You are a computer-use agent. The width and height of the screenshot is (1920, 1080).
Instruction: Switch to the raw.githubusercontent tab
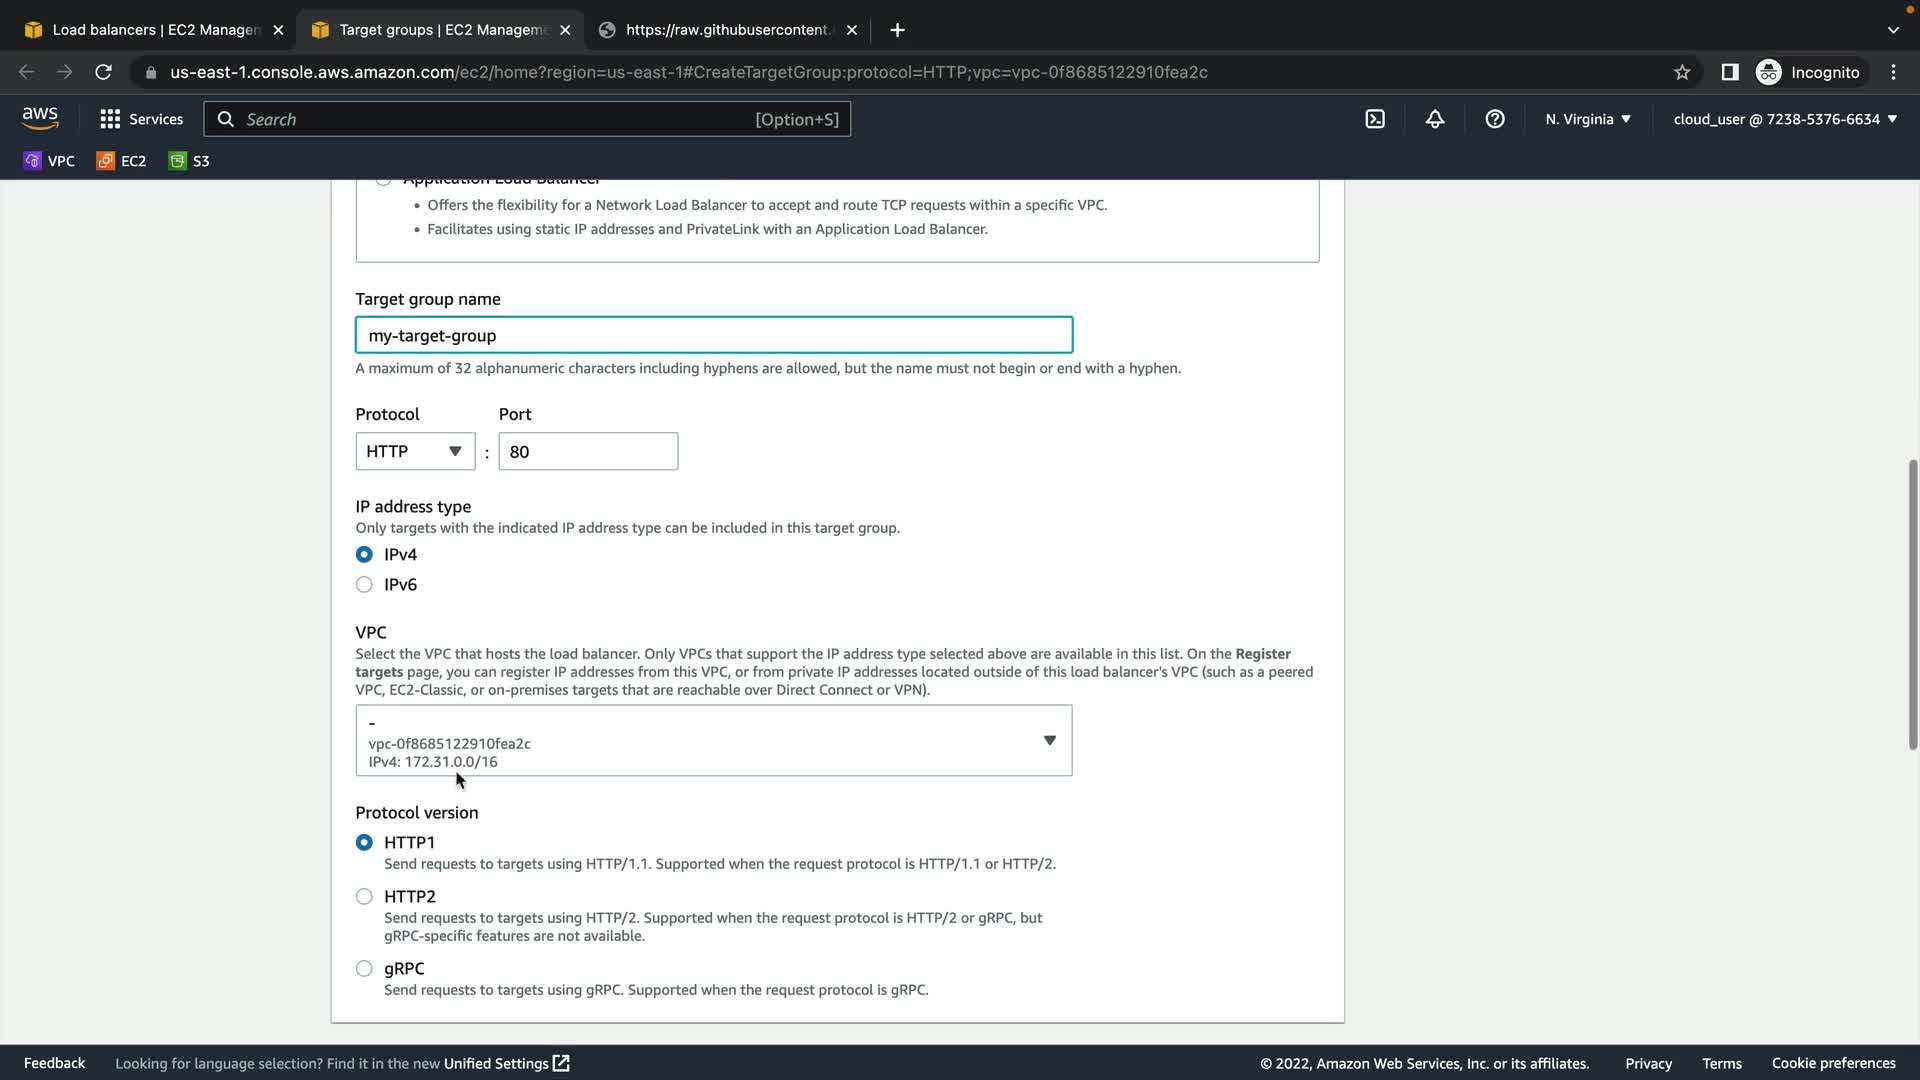pyautogui.click(x=727, y=30)
